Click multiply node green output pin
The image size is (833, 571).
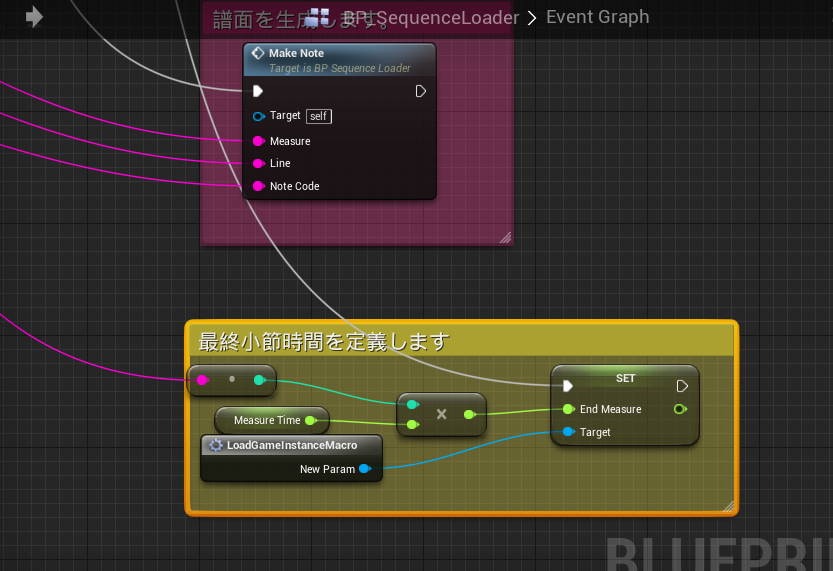[470, 414]
